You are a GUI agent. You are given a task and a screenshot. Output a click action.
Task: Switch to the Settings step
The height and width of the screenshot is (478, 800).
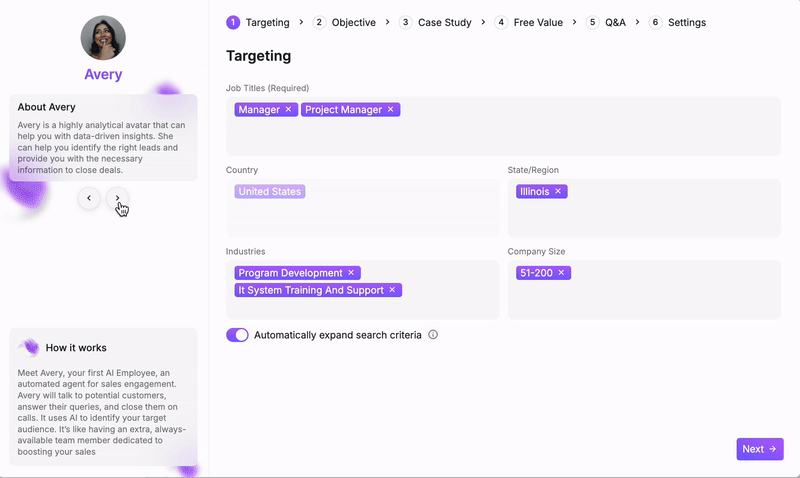(x=678, y=22)
